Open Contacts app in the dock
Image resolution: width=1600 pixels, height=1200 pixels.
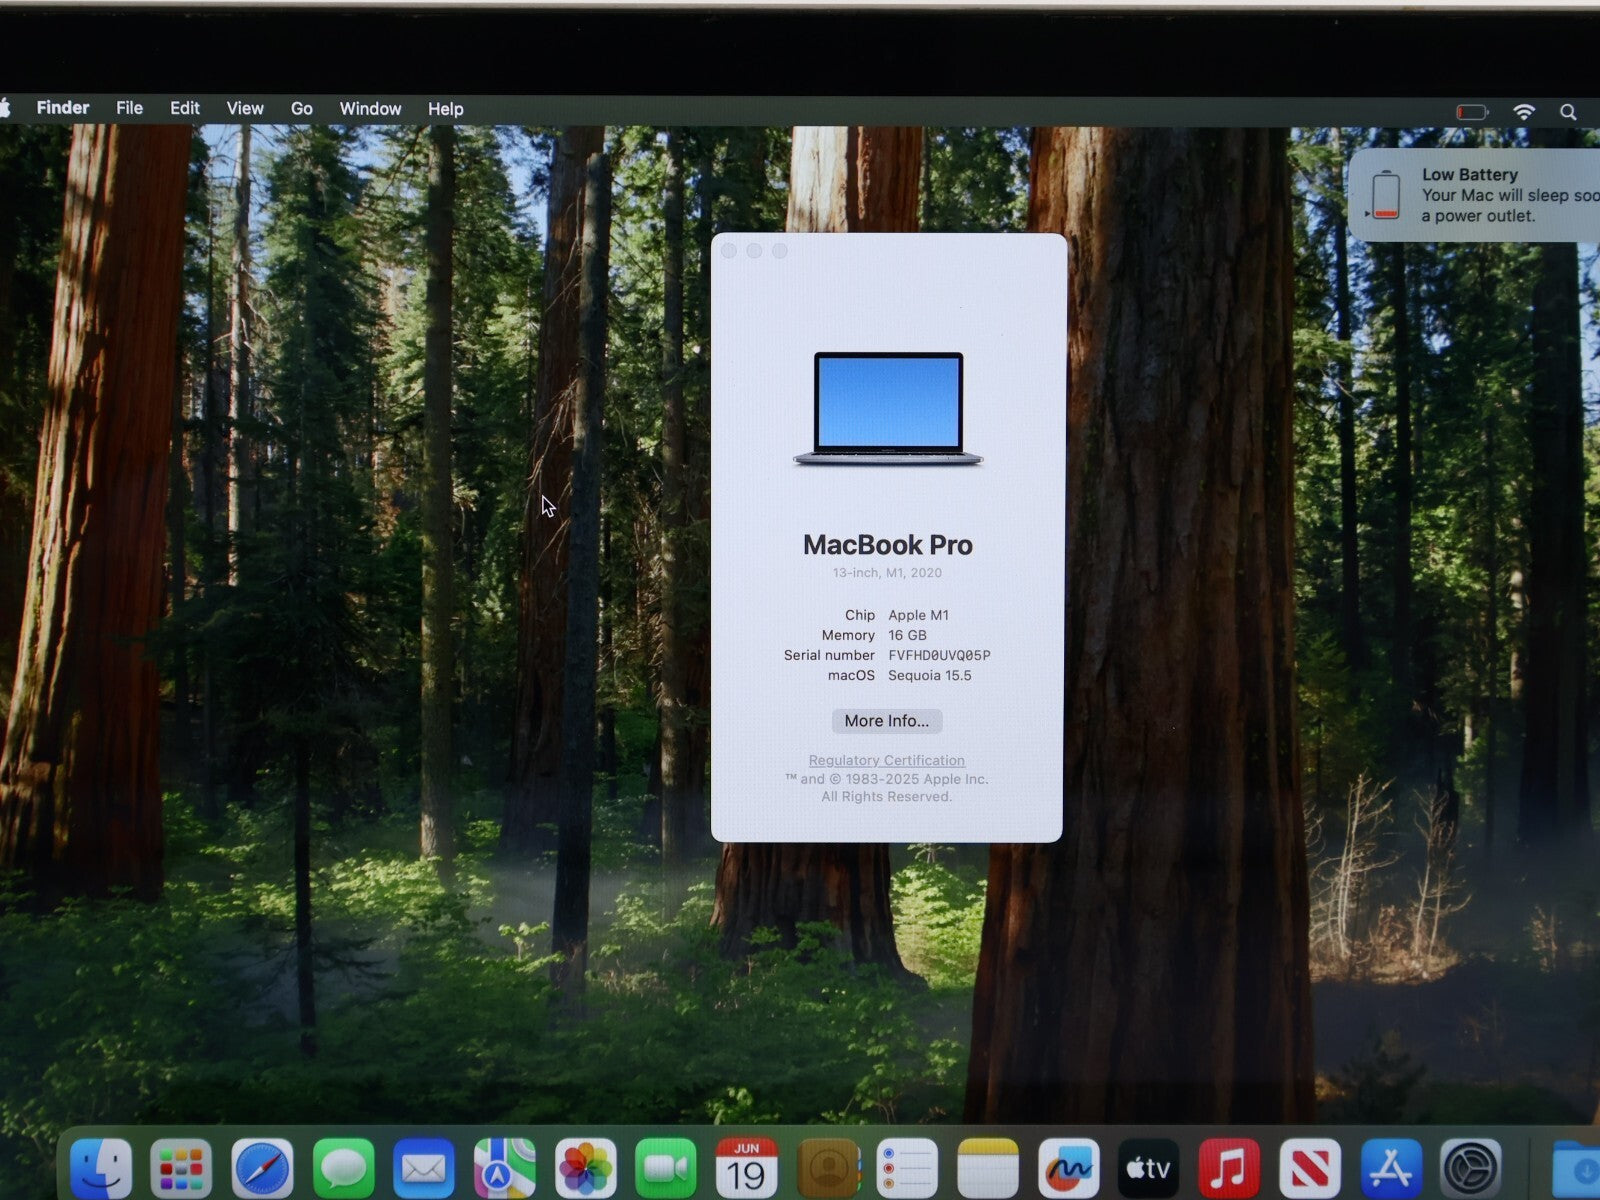click(828, 1168)
